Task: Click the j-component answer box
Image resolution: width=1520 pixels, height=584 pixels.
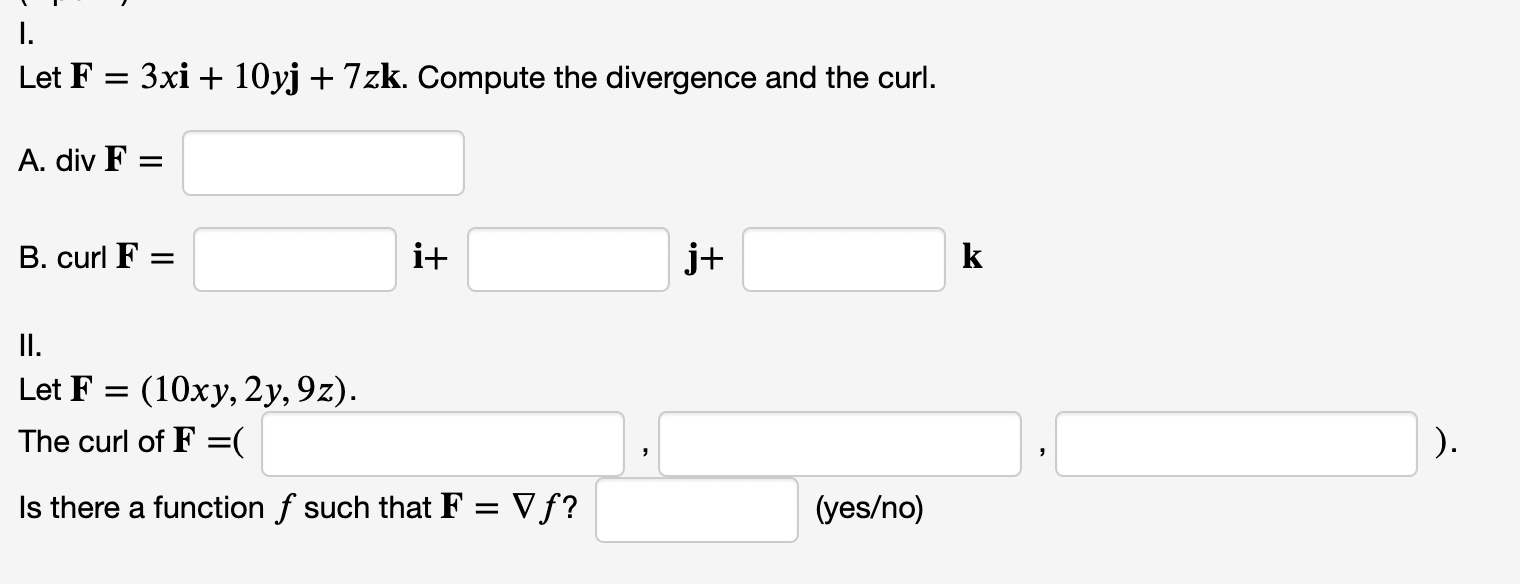Action: coord(567,259)
